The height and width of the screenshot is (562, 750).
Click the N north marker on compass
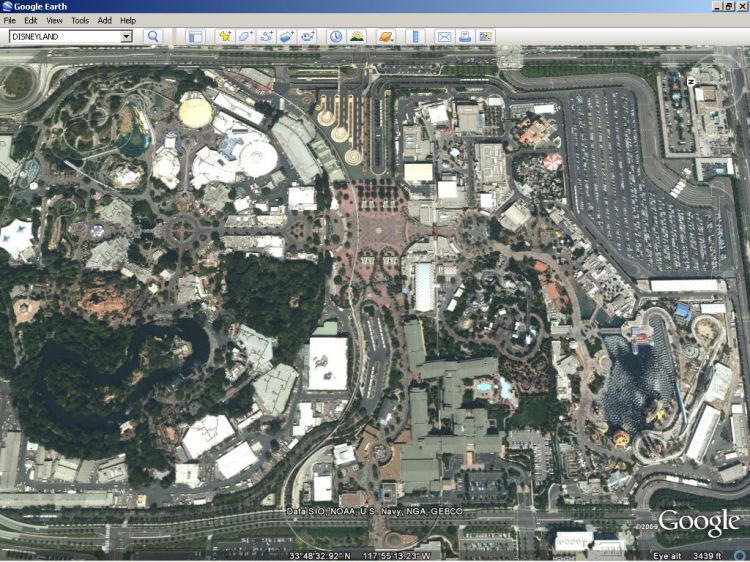point(690,82)
